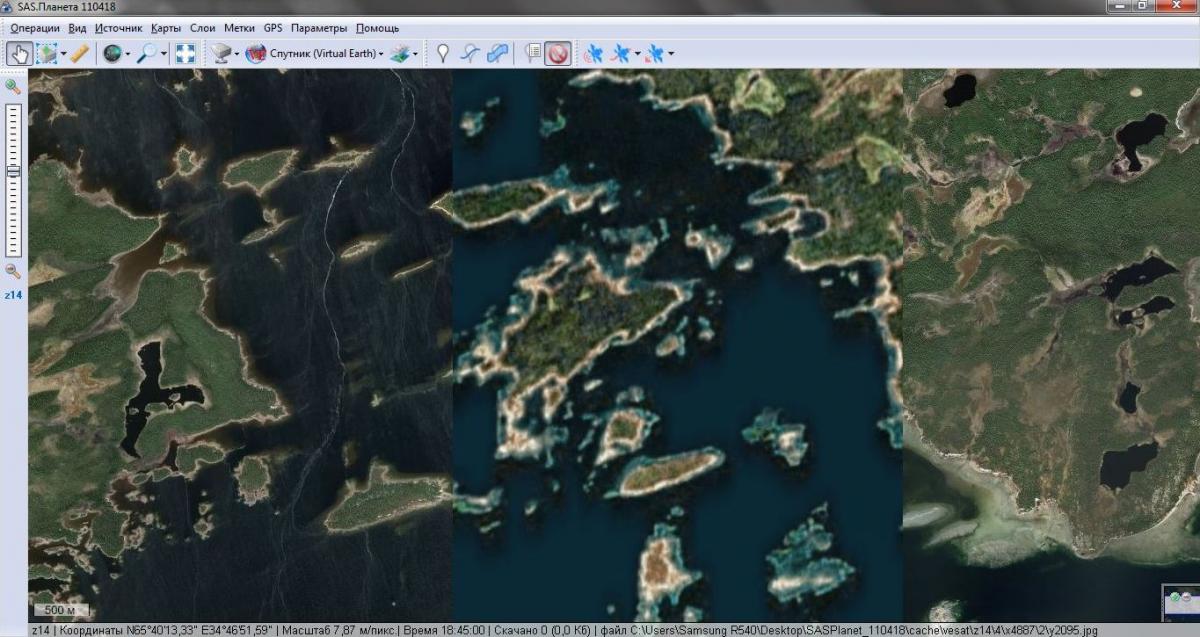Image resolution: width=1200 pixels, height=637 pixels.
Task: Expand the selection tool dropdown arrow
Action: [64, 54]
